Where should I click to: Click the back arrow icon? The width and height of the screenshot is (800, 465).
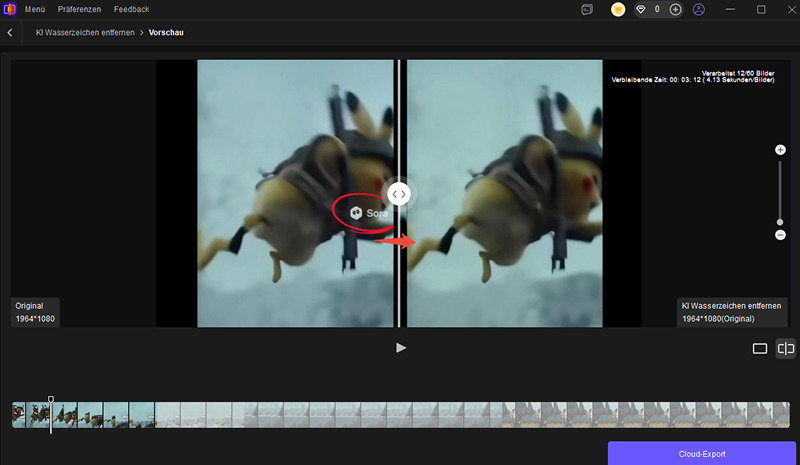coord(10,33)
